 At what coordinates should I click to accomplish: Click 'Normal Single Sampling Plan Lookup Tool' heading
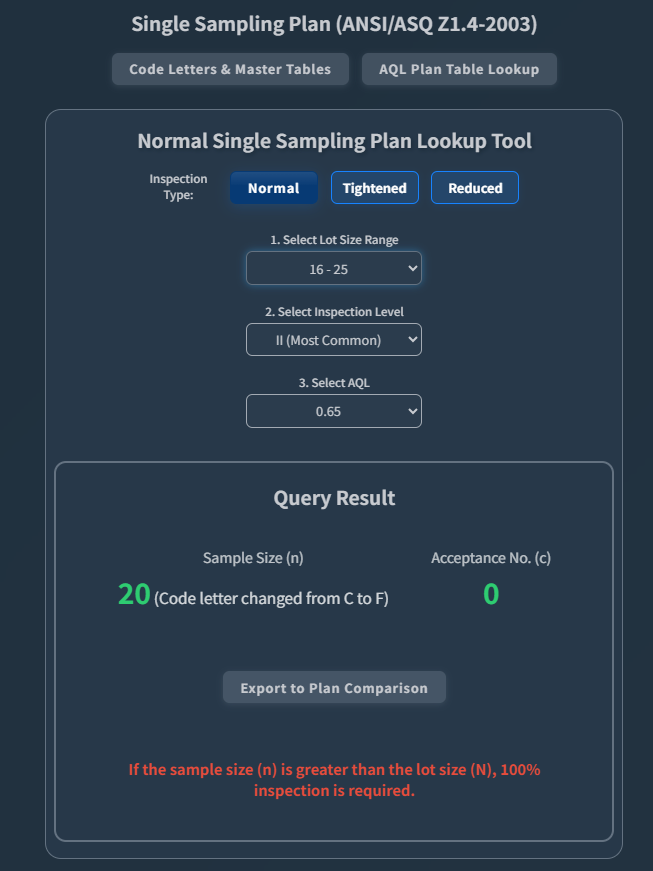pyautogui.click(x=334, y=141)
